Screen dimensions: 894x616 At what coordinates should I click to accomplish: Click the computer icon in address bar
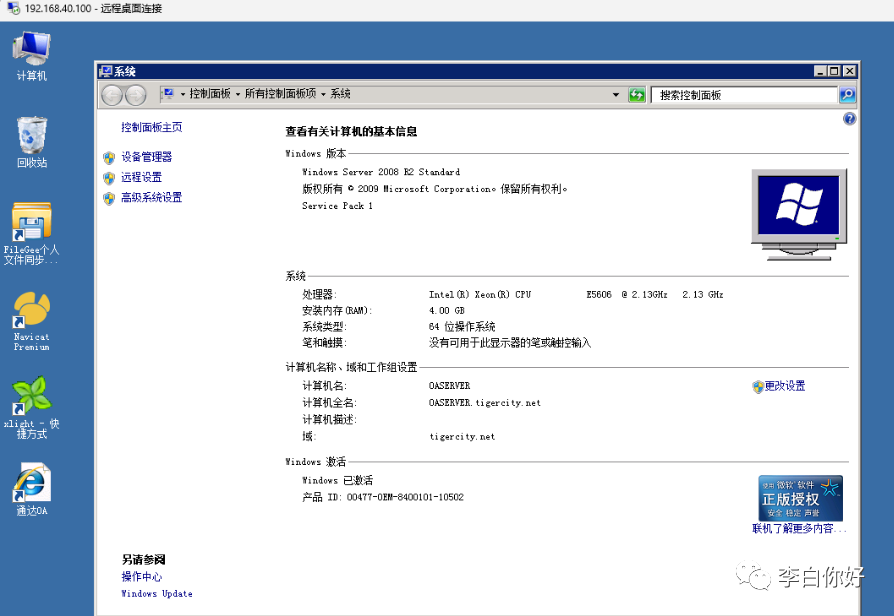click(168, 94)
